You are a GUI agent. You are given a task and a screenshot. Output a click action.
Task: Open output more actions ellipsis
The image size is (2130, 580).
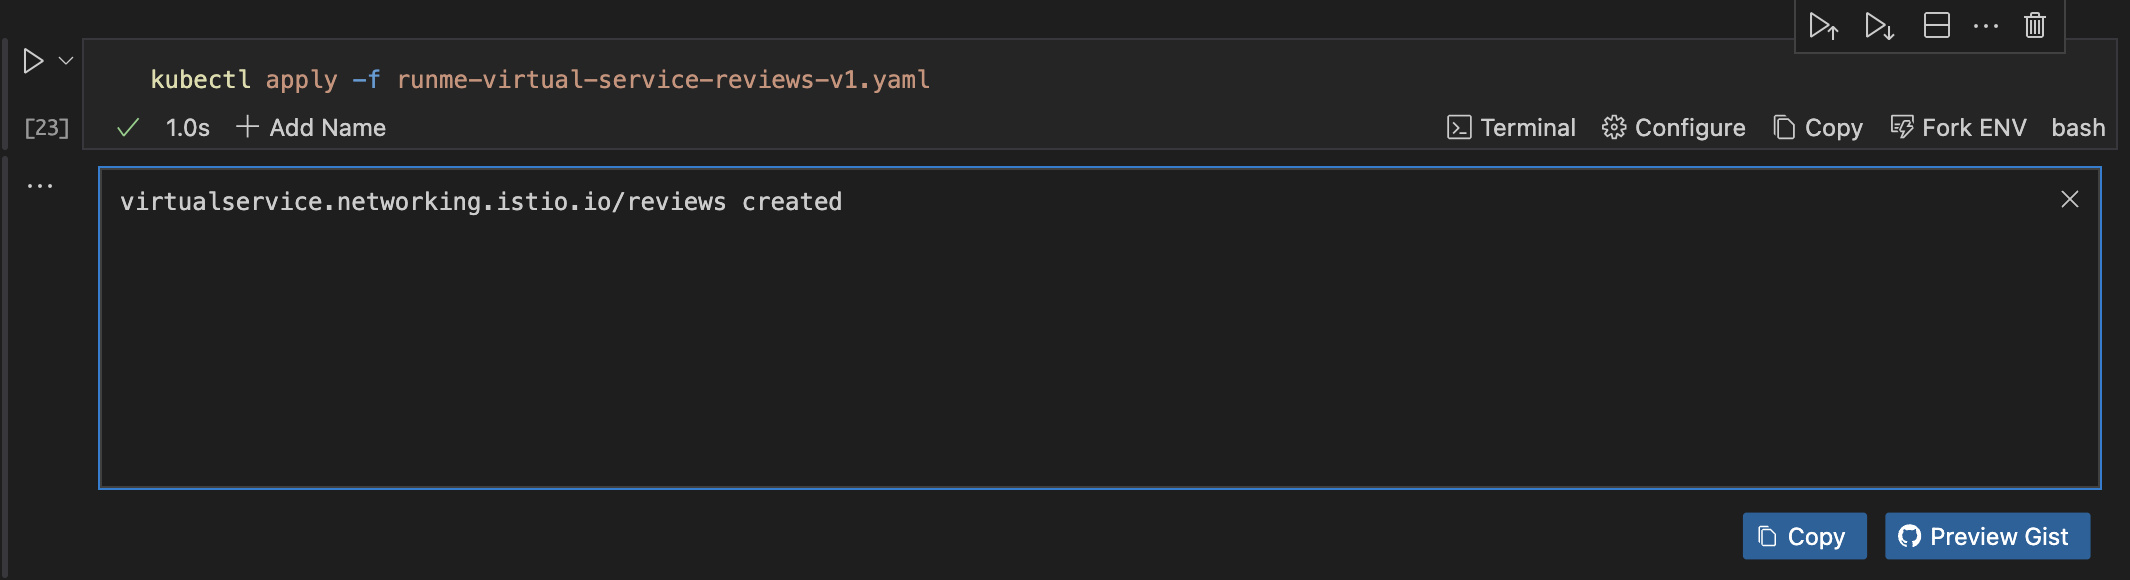pos(40,186)
